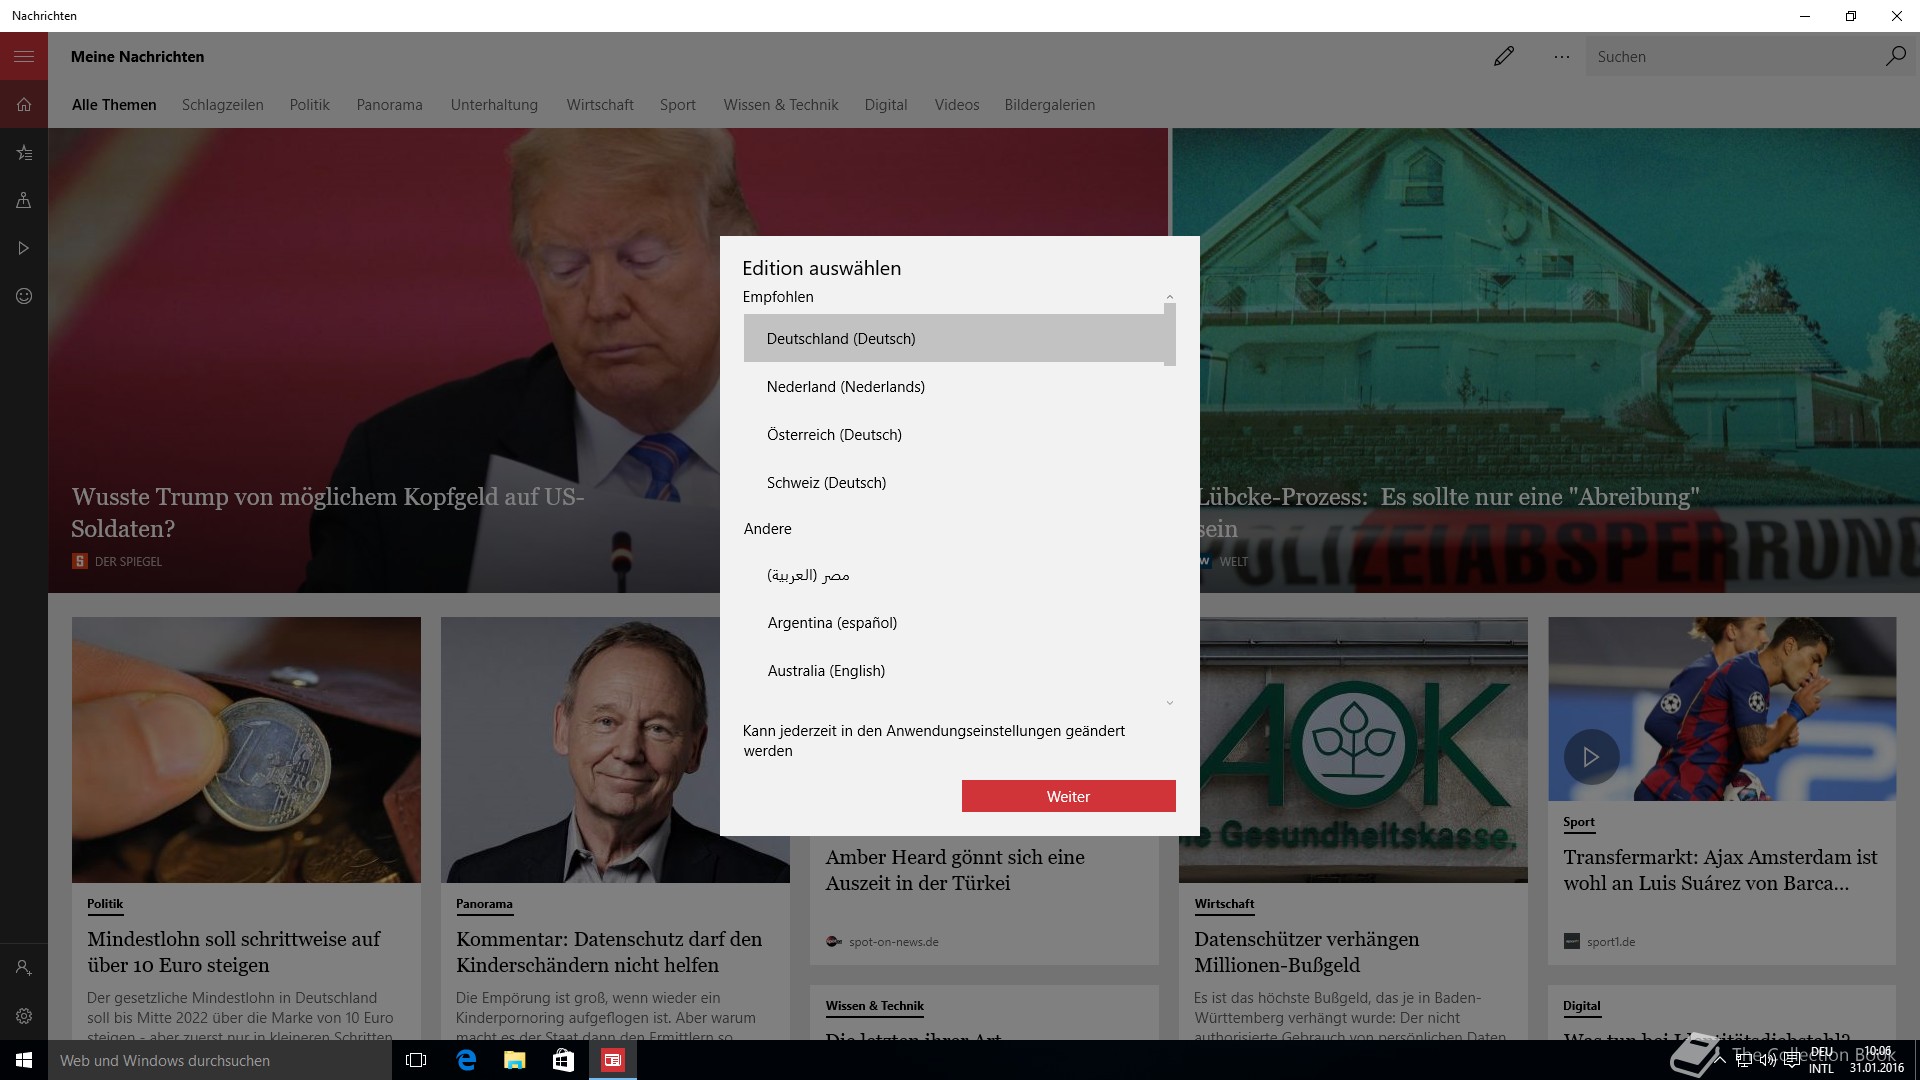The height and width of the screenshot is (1080, 1920).
Task: Switch to the Schlagzeilen tab
Action: coord(223,105)
